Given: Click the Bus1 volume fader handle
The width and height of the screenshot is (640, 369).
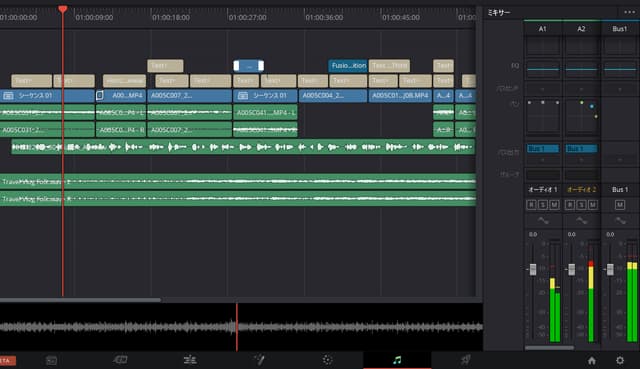Looking at the screenshot, I should [x=610, y=269].
